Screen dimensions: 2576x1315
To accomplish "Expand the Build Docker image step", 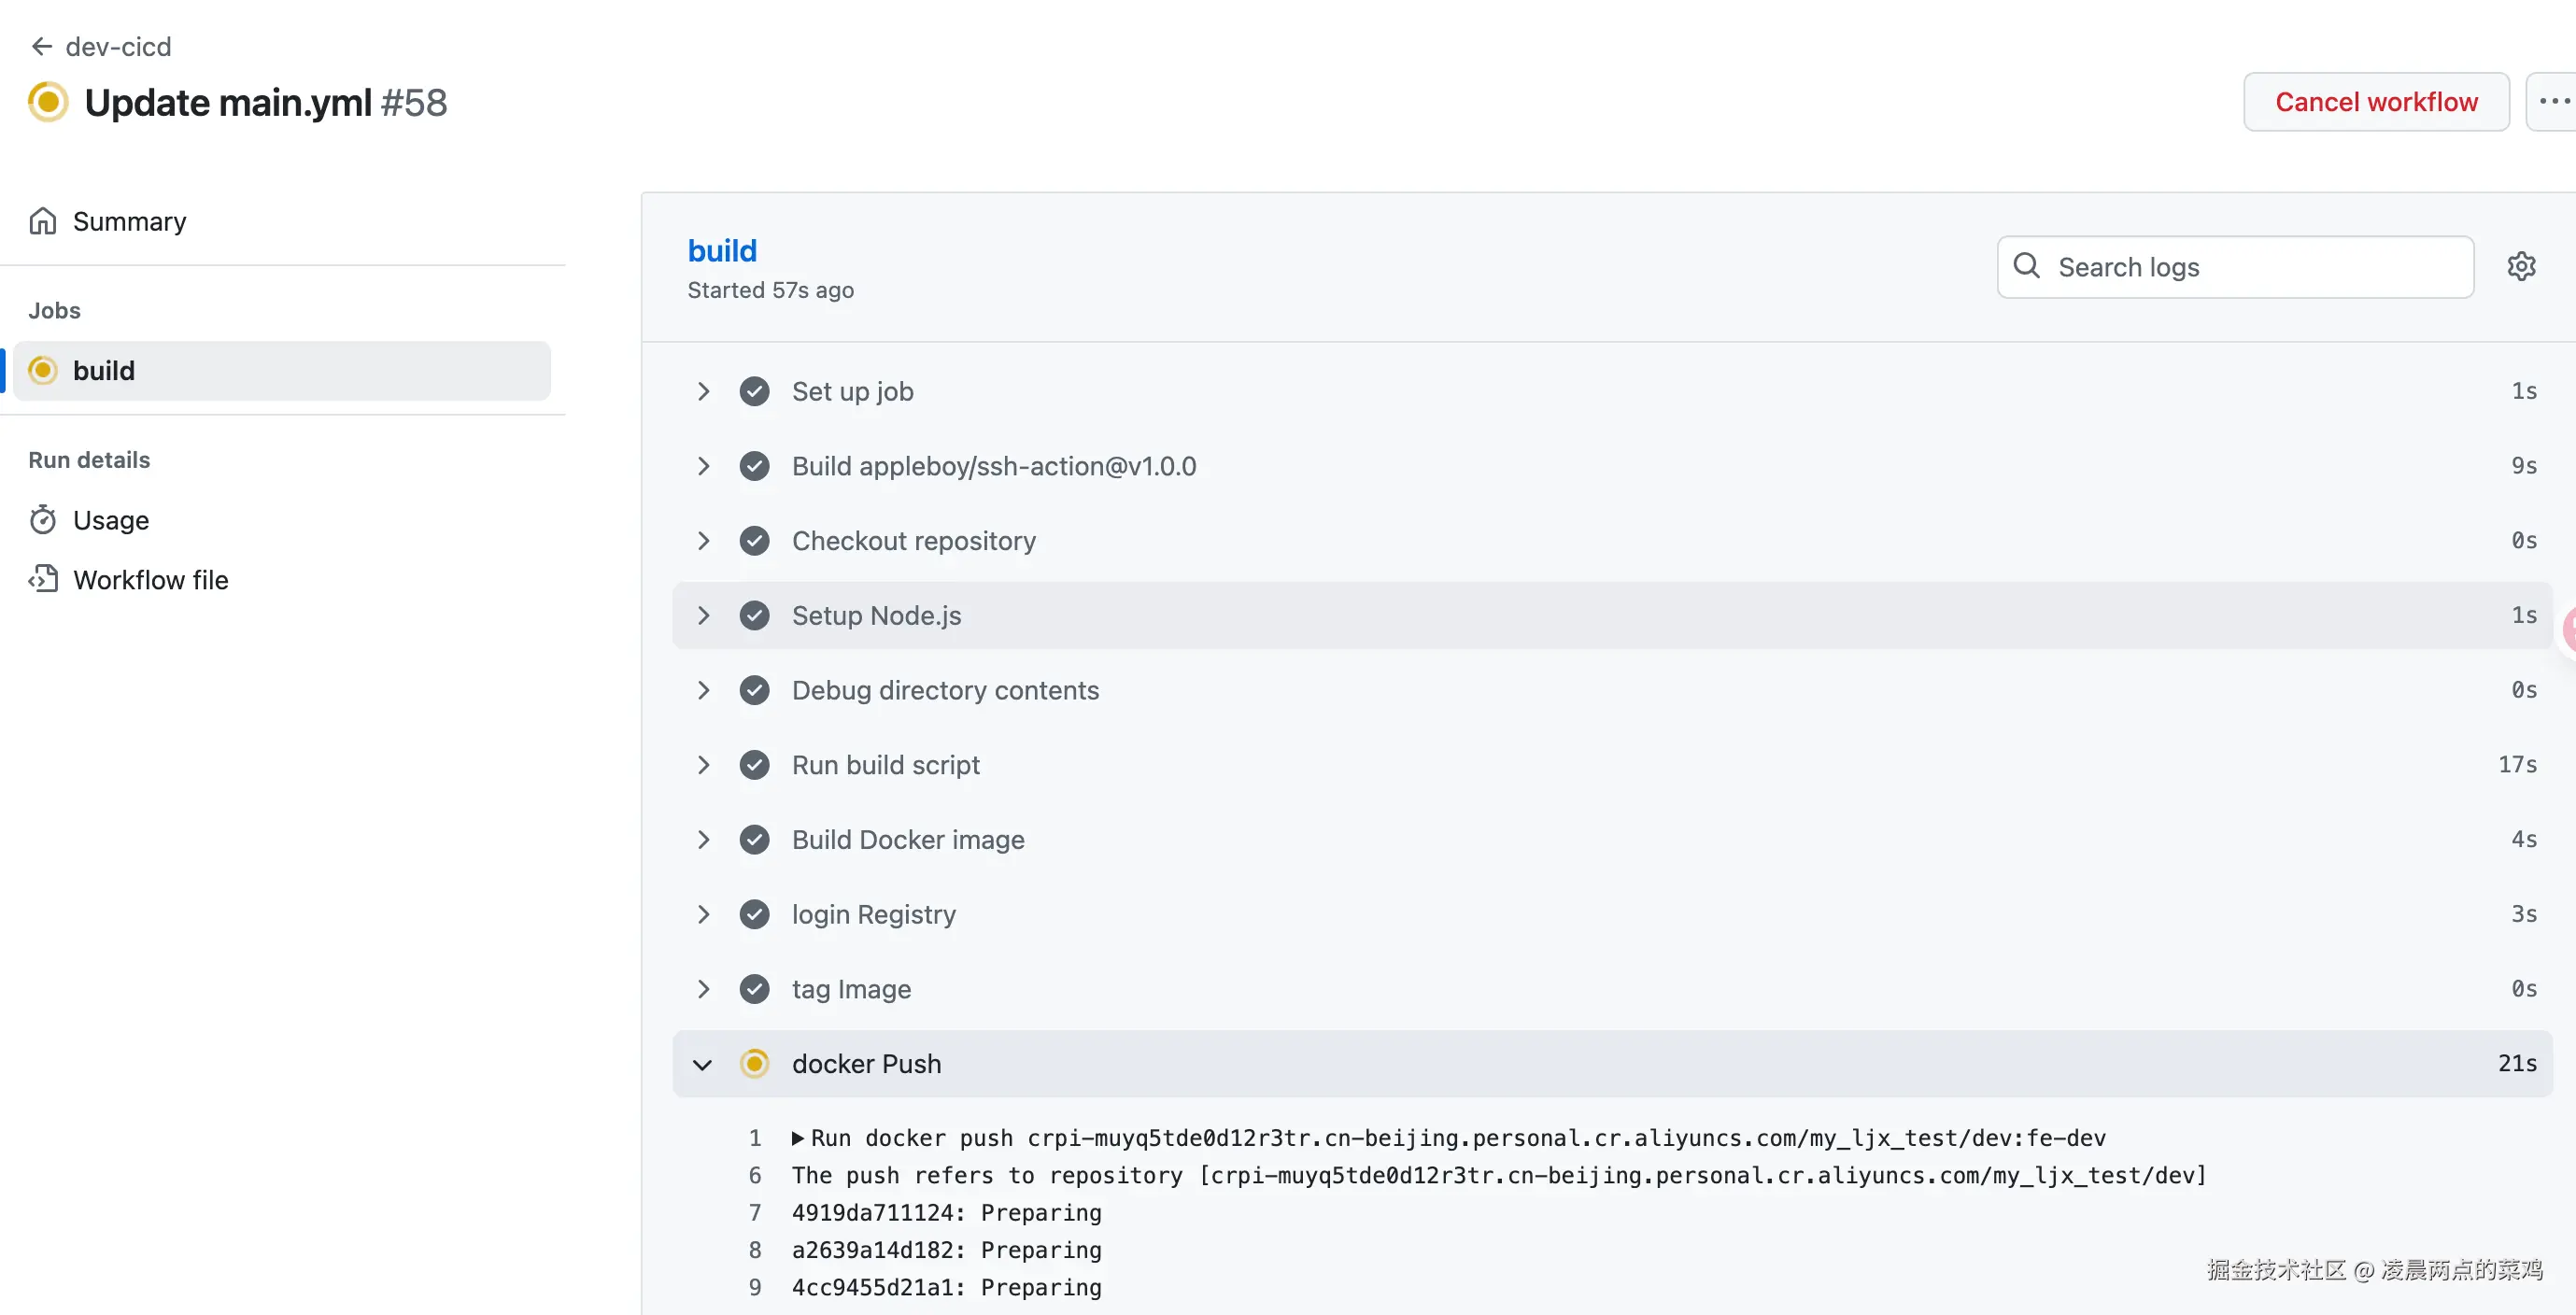I will point(703,840).
